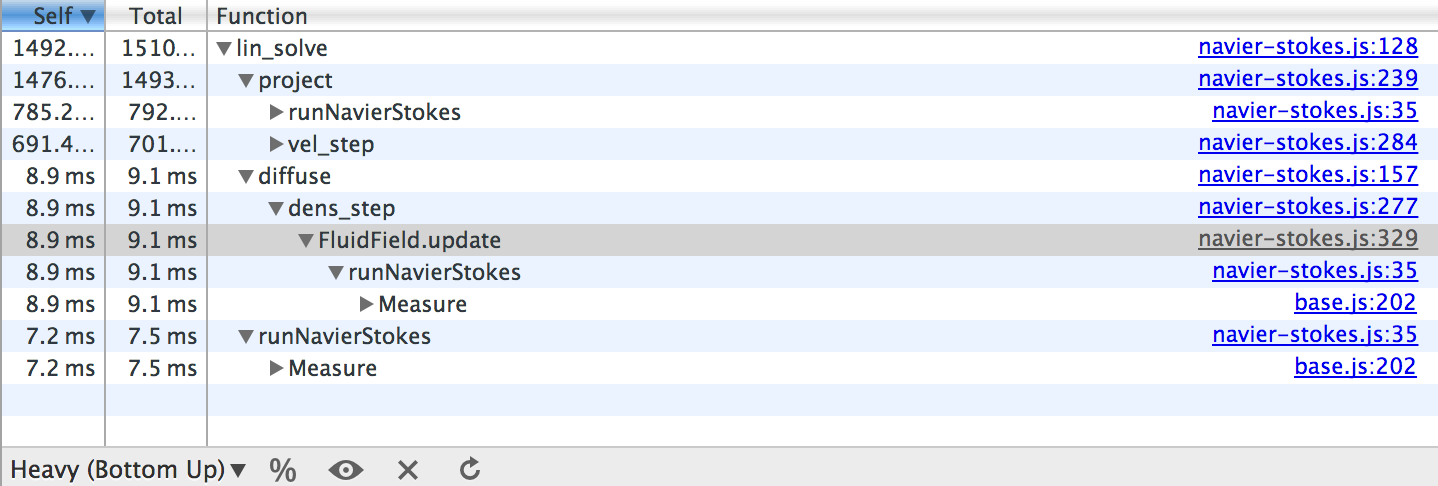
Task: Open the navier-stokes.js:128 link
Action: pyautogui.click(x=1307, y=48)
